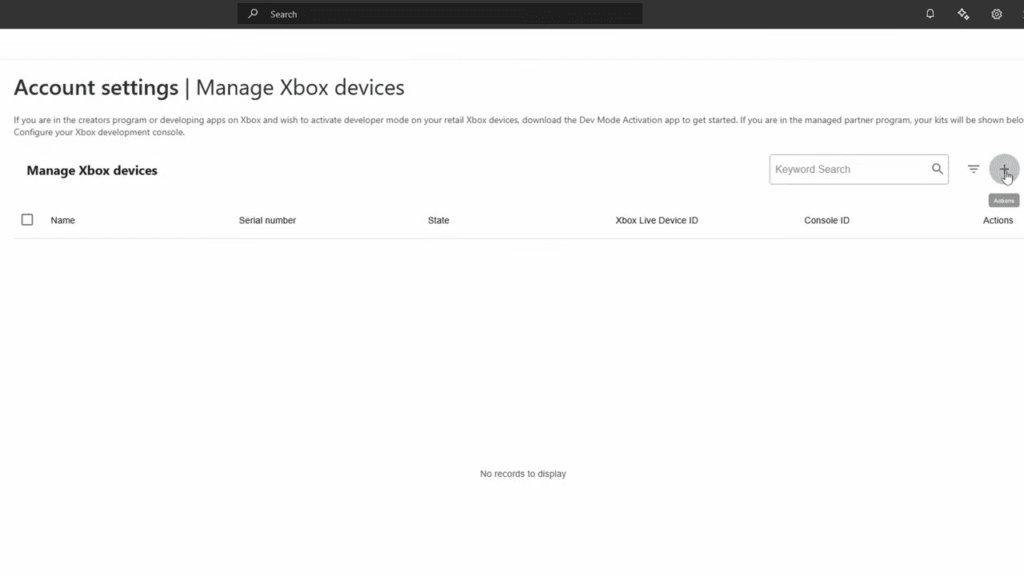Sort the list by the State column
The width and height of the screenshot is (1024, 576).
coord(438,220)
